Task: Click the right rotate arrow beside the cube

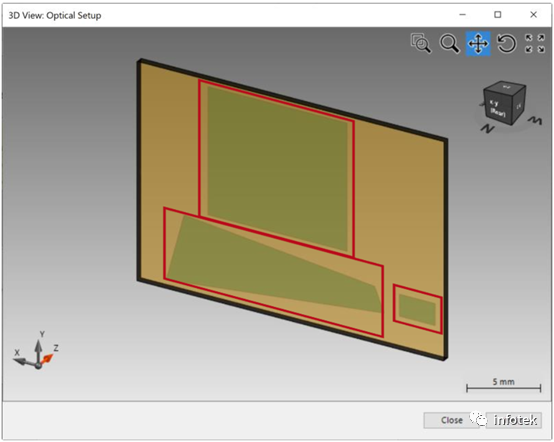Action: point(535,121)
